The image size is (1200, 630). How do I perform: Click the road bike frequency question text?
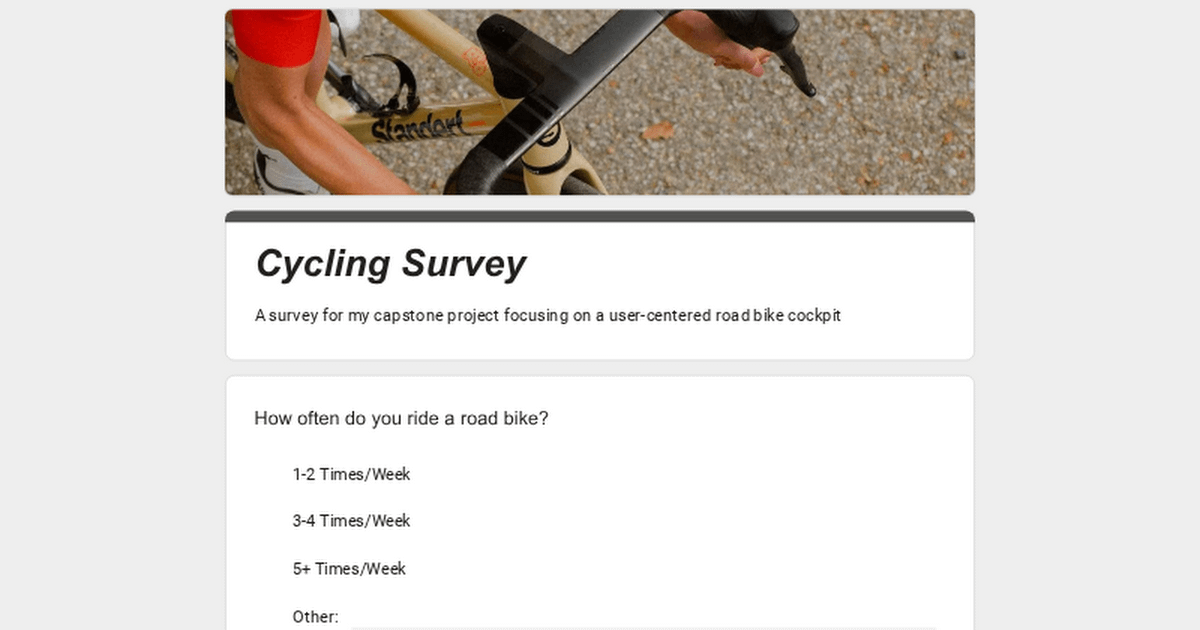click(401, 418)
